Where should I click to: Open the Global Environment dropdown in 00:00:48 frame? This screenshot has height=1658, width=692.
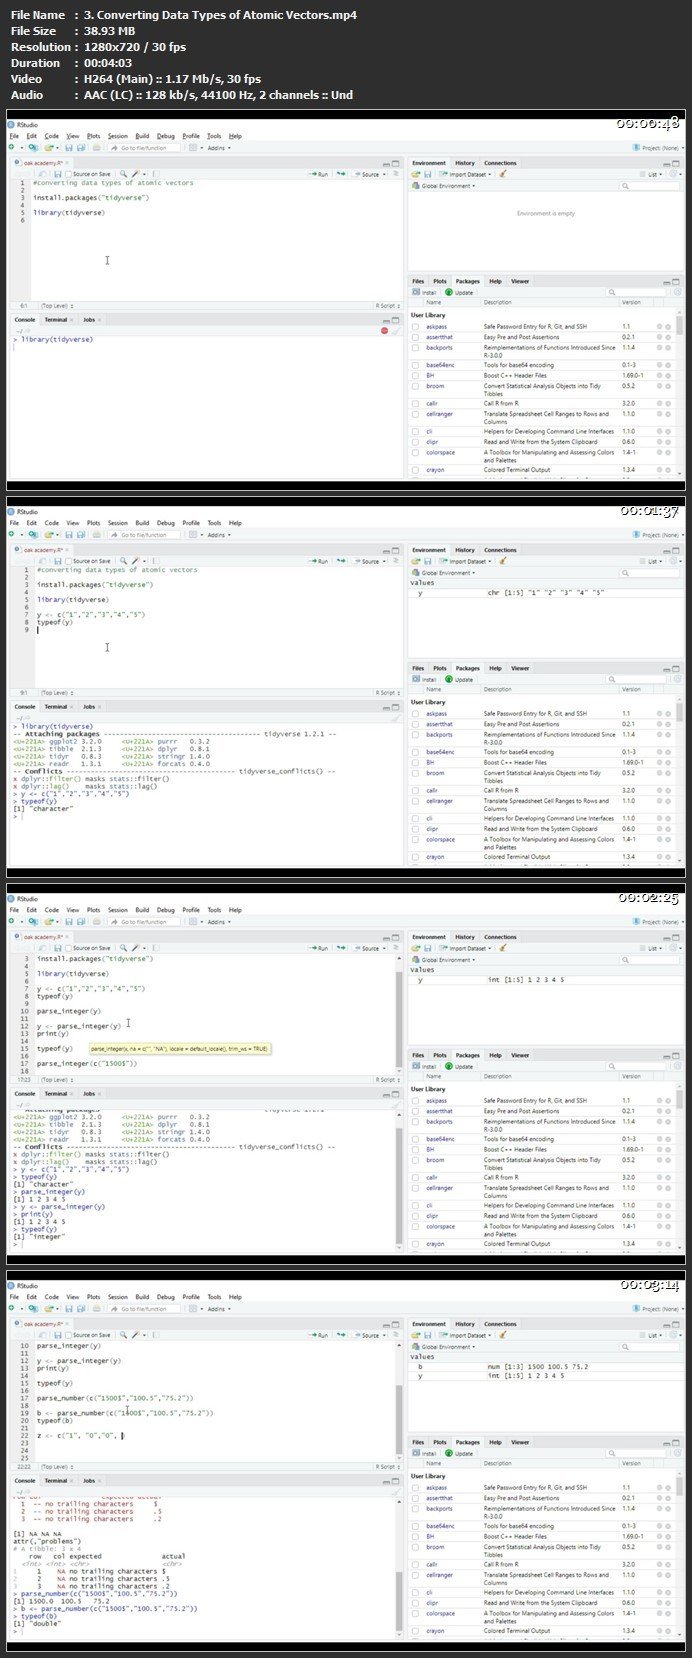(x=447, y=186)
